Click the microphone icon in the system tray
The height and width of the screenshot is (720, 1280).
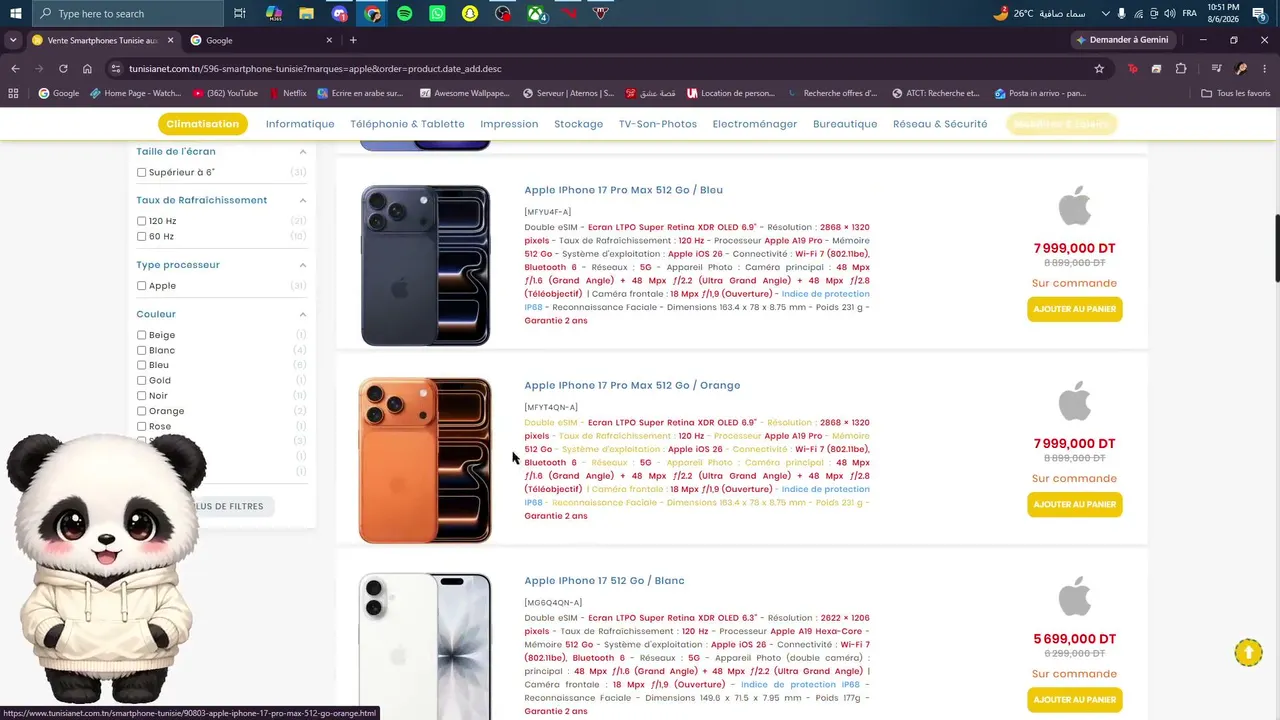(1121, 14)
